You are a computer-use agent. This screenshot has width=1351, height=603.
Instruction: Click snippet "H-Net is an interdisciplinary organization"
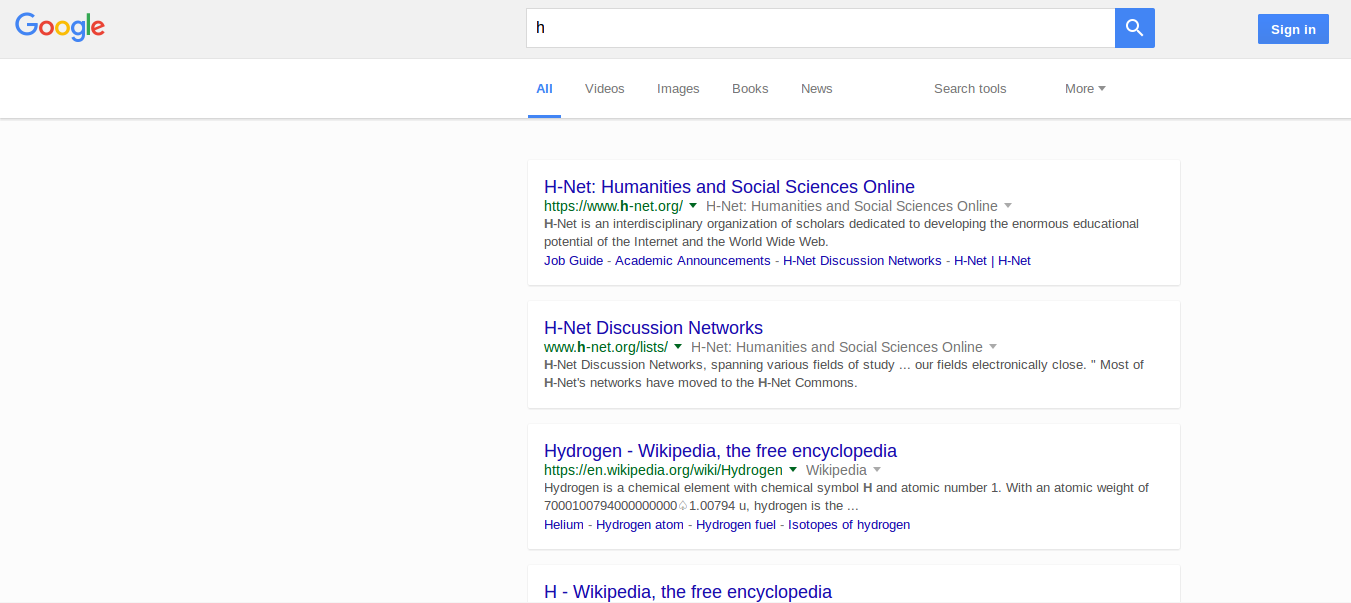click(x=841, y=233)
